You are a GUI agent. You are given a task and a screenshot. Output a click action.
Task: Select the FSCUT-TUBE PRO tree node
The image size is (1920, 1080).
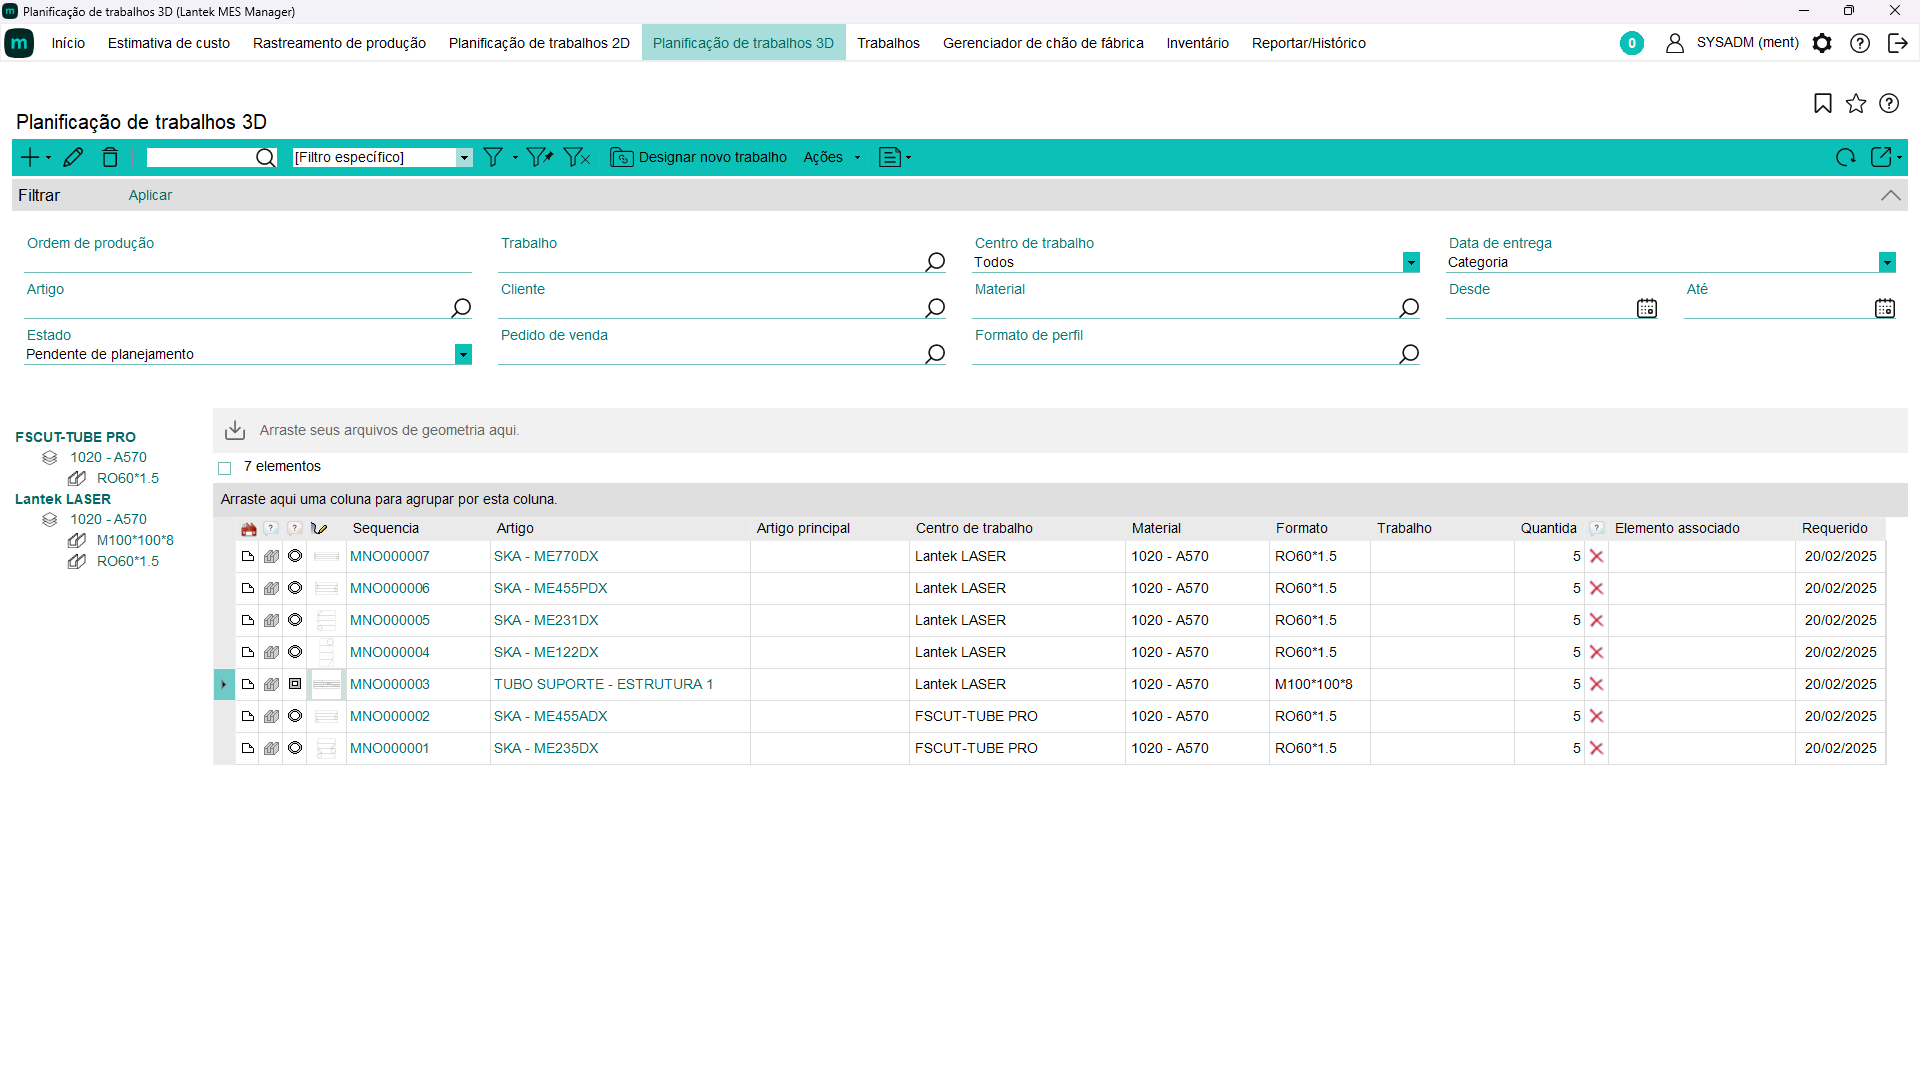pyautogui.click(x=76, y=437)
